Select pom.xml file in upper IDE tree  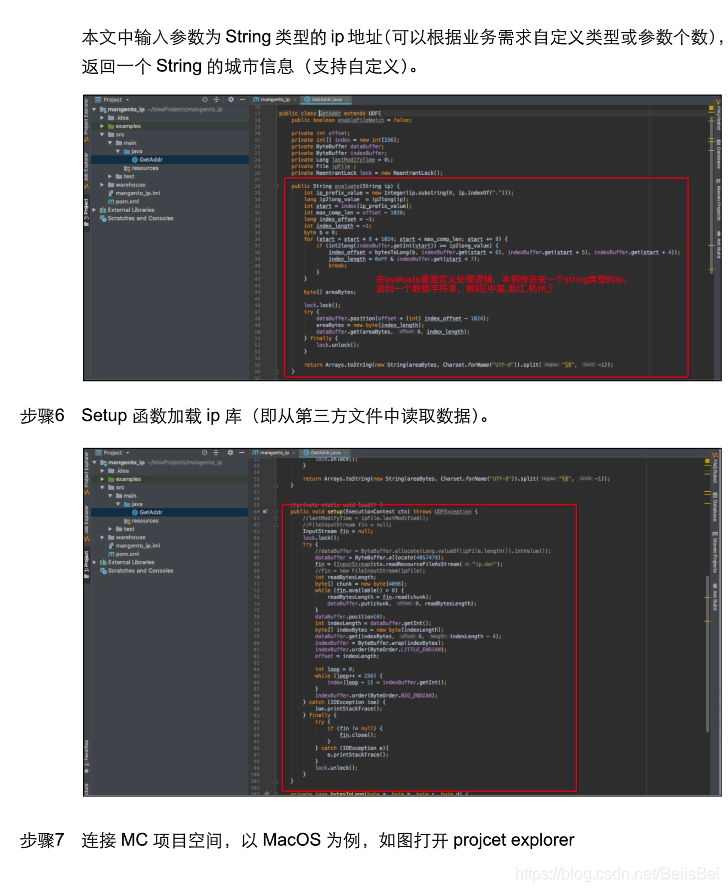pyautogui.click(x=123, y=201)
